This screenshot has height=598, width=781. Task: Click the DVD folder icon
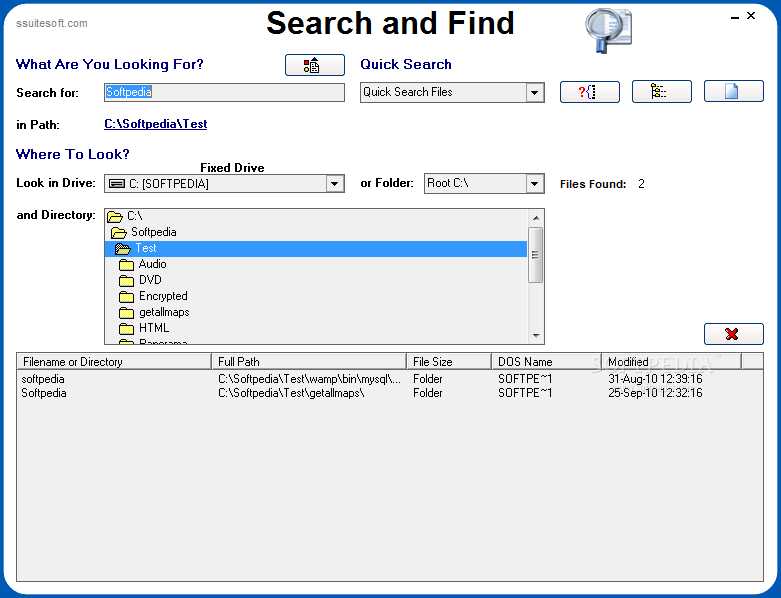127,280
